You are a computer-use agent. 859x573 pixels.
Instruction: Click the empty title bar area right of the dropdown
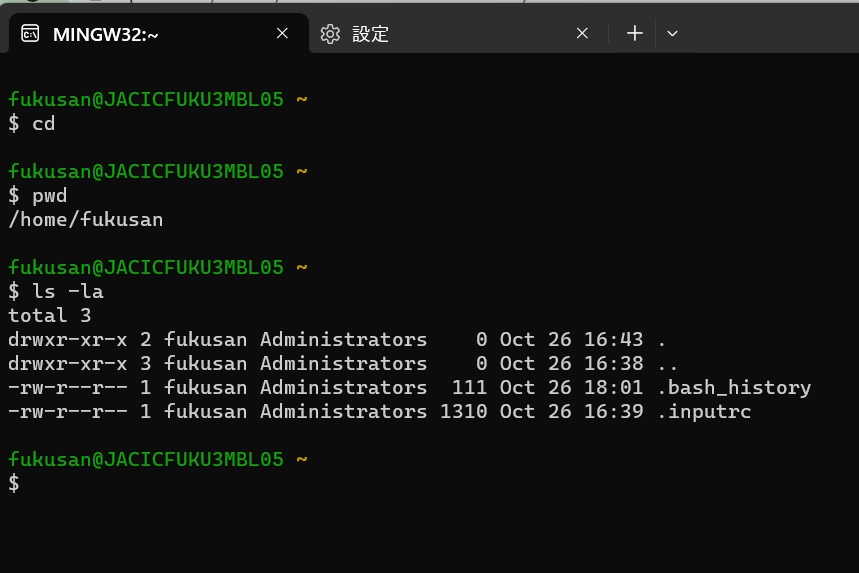770,34
